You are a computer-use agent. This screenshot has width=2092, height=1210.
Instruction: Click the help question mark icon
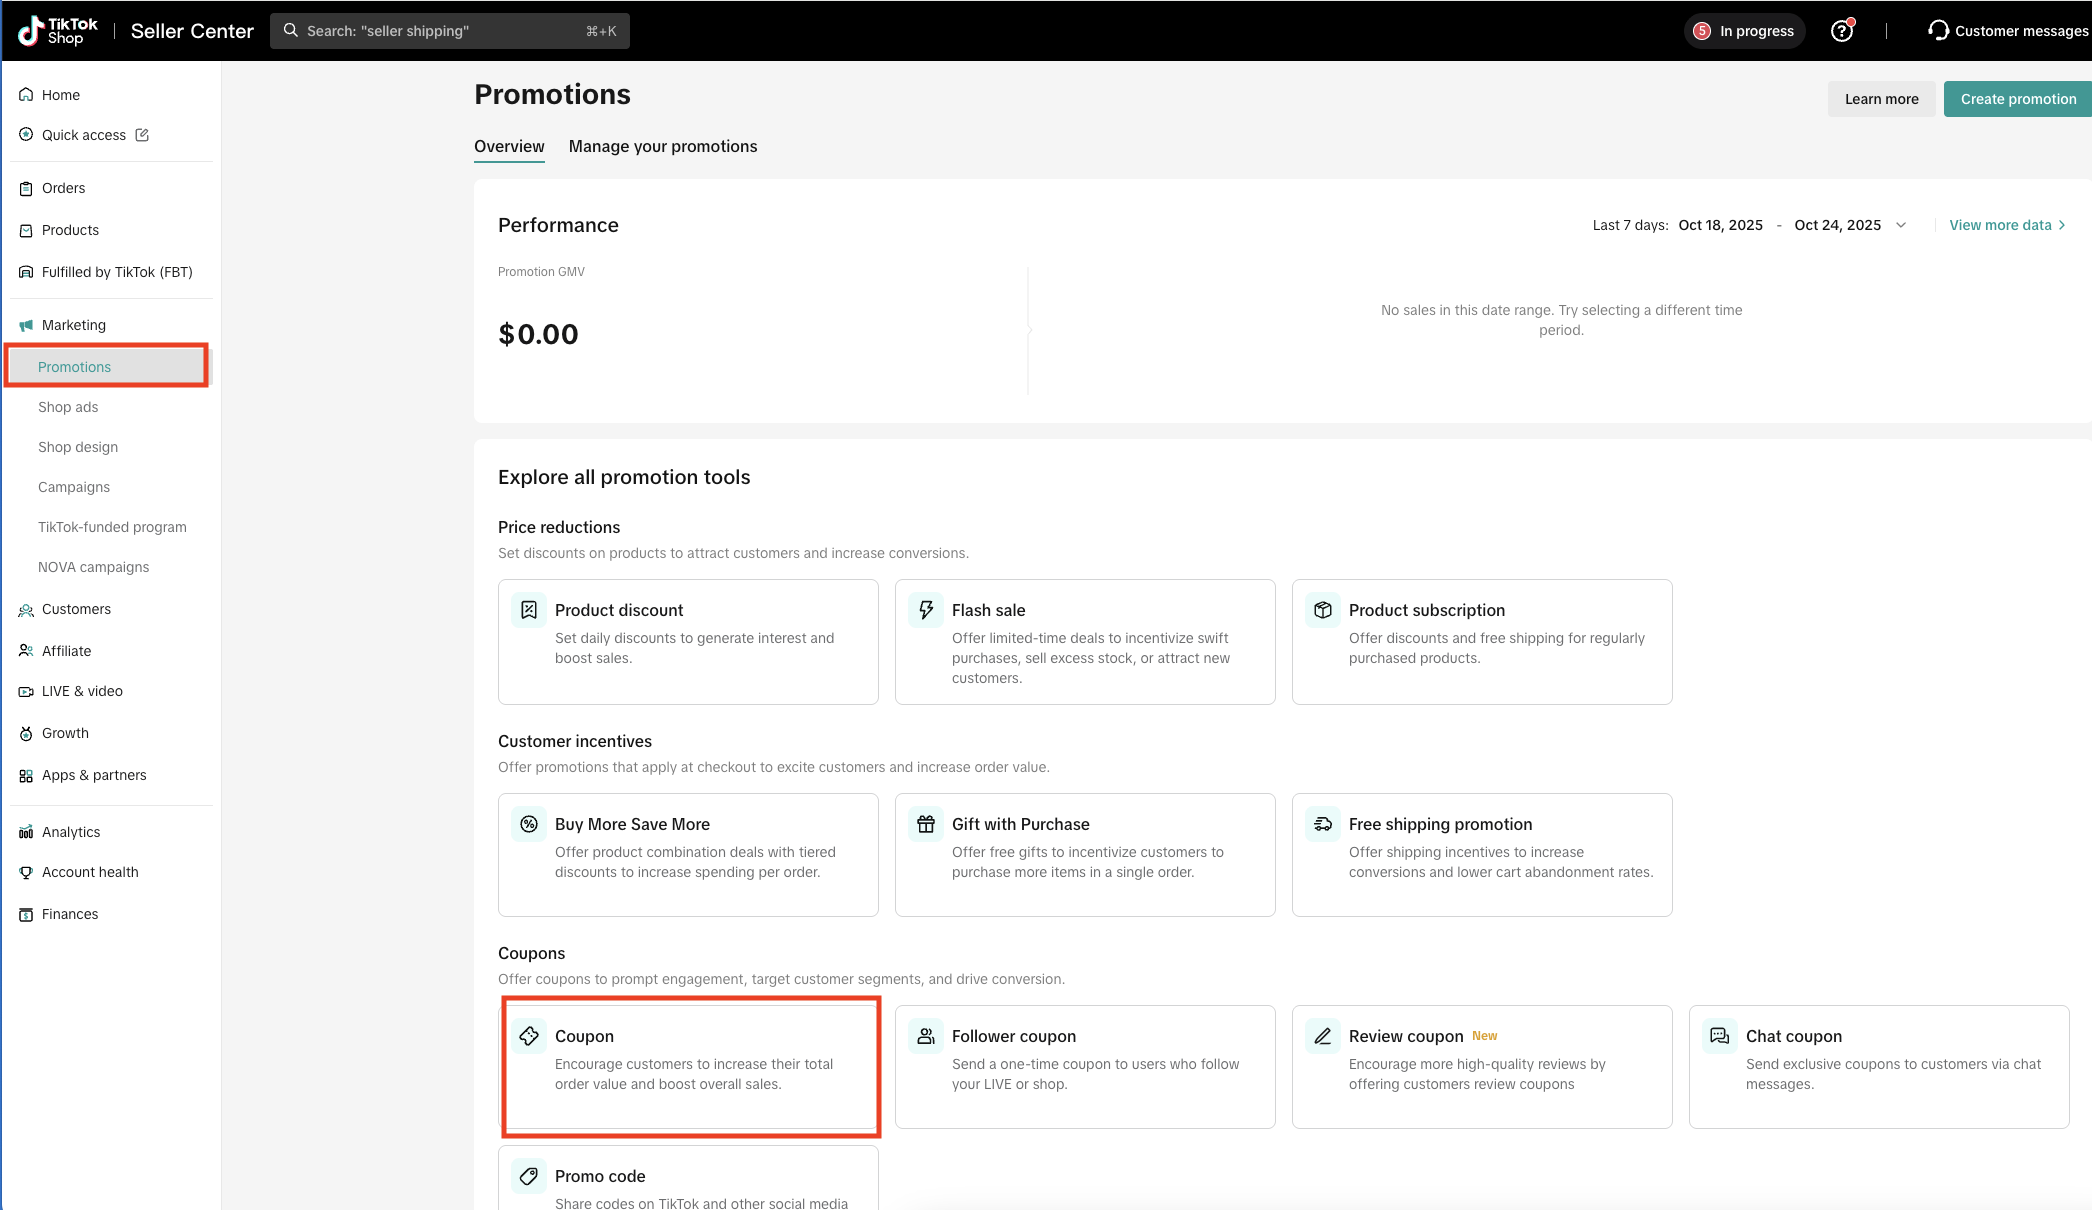[1841, 31]
